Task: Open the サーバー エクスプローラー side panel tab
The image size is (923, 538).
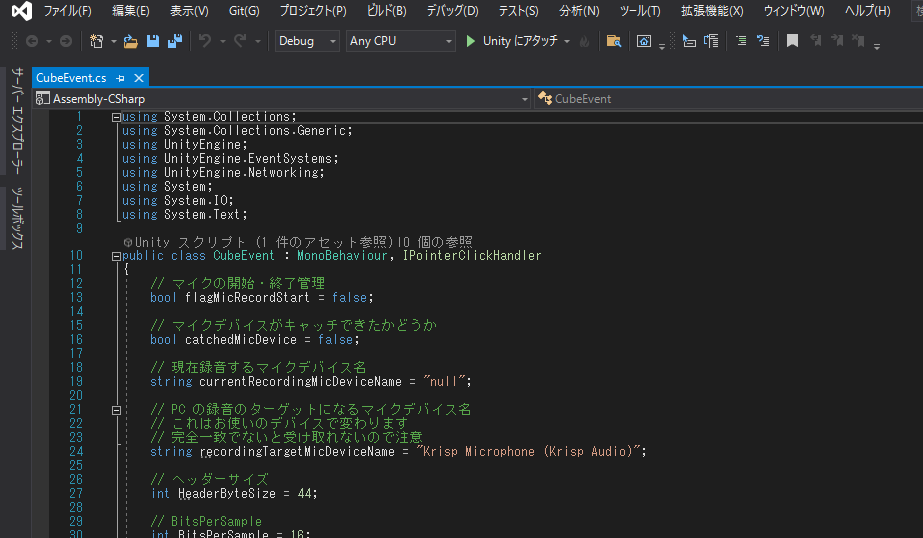Action: [x=17, y=121]
